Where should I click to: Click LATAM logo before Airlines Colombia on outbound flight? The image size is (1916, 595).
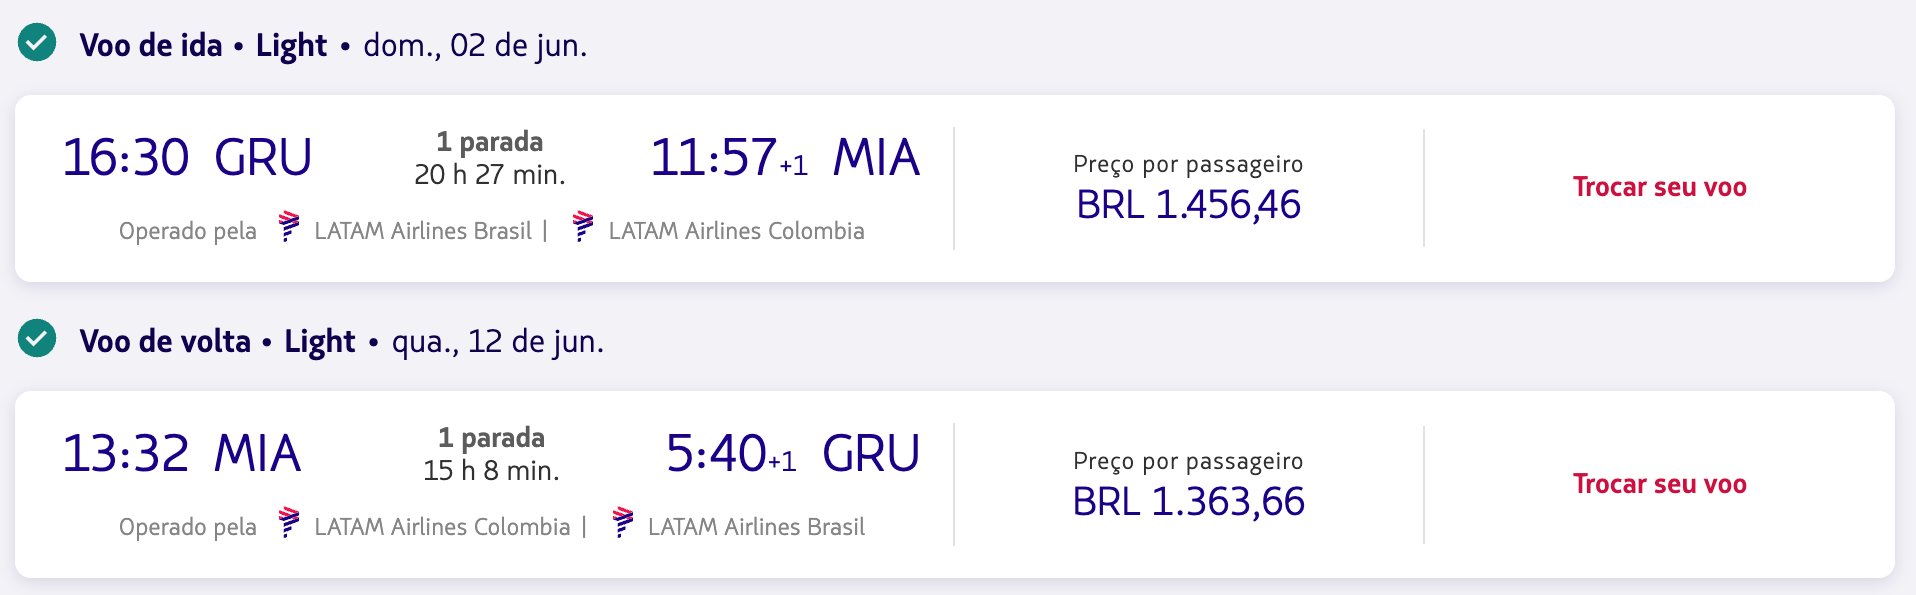583,227
